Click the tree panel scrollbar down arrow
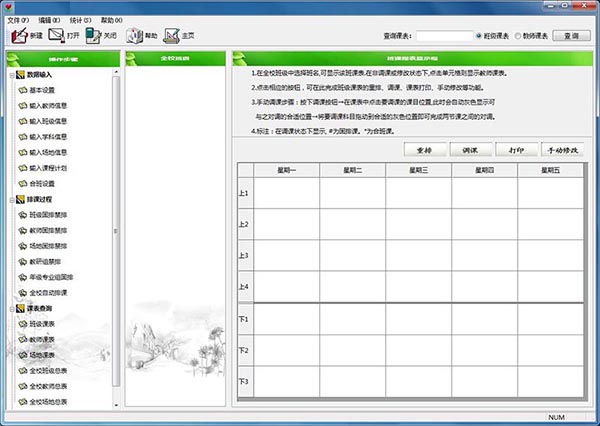 click(x=116, y=405)
